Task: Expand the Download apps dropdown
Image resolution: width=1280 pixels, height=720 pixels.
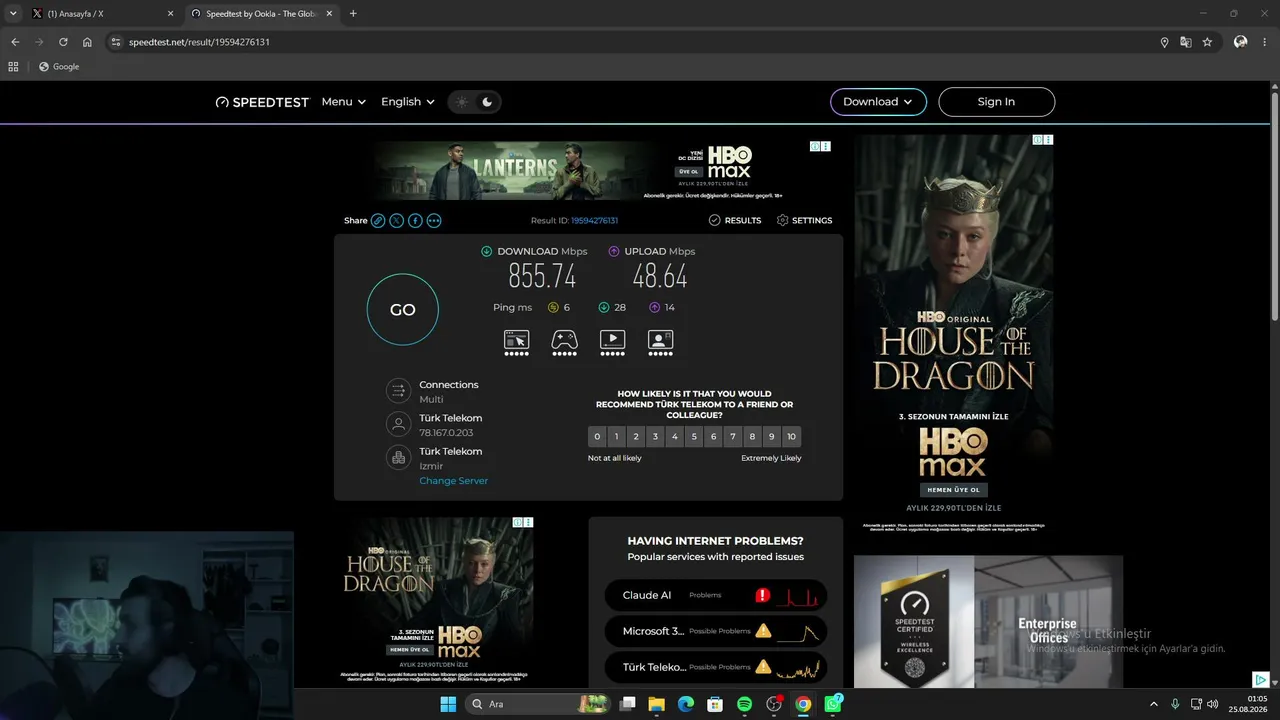Action: pos(878,102)
